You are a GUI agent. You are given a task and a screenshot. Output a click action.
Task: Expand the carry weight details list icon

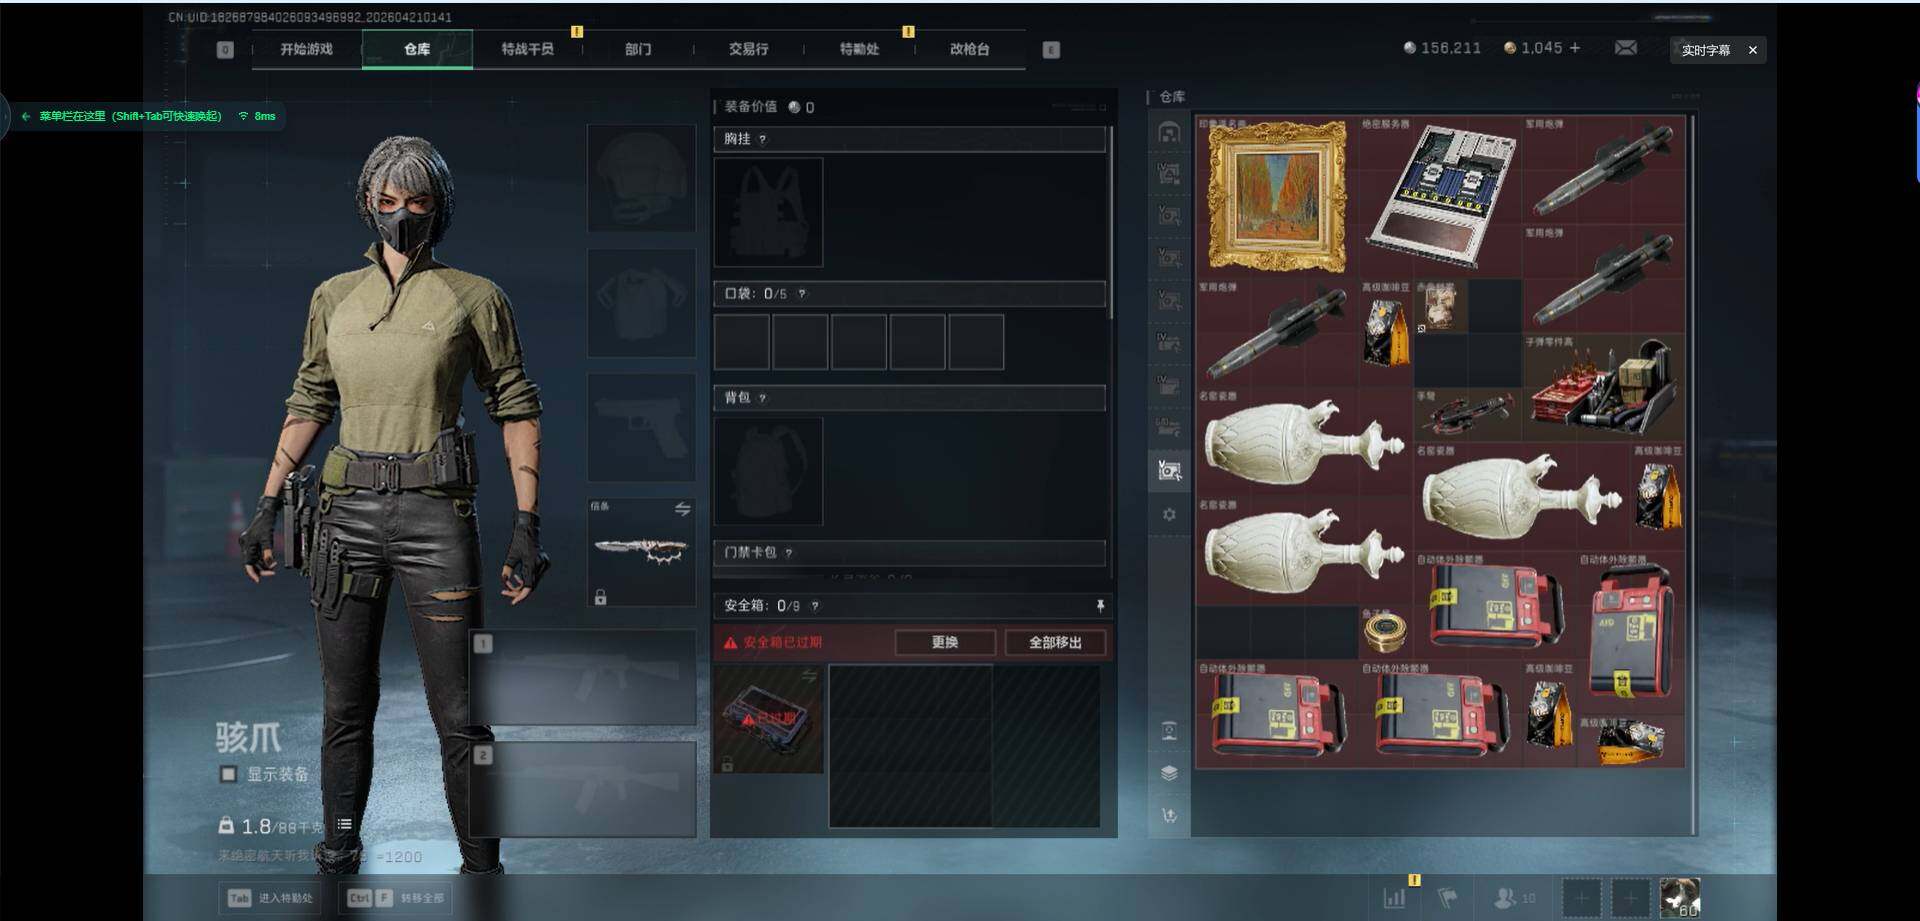pyautogui.click(x=344, y=825)
